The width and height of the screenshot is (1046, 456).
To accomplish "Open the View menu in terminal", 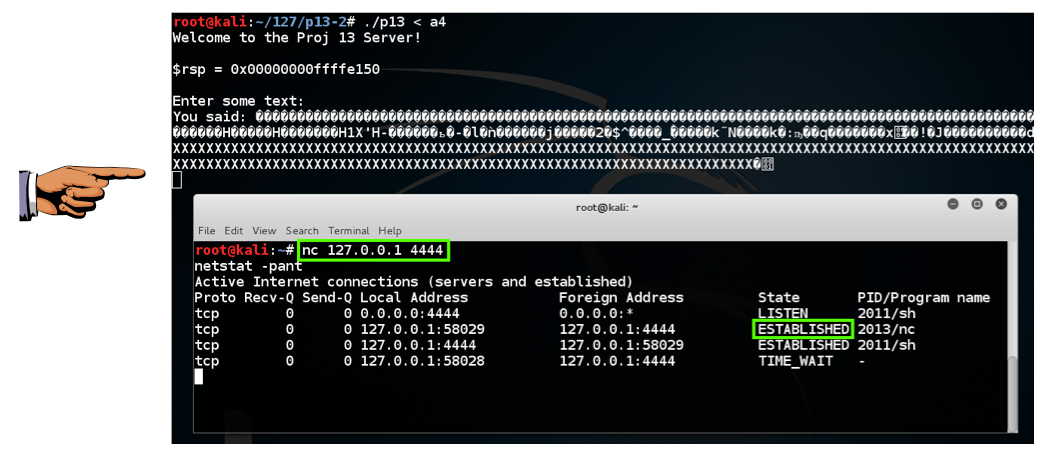I will 264,231.
